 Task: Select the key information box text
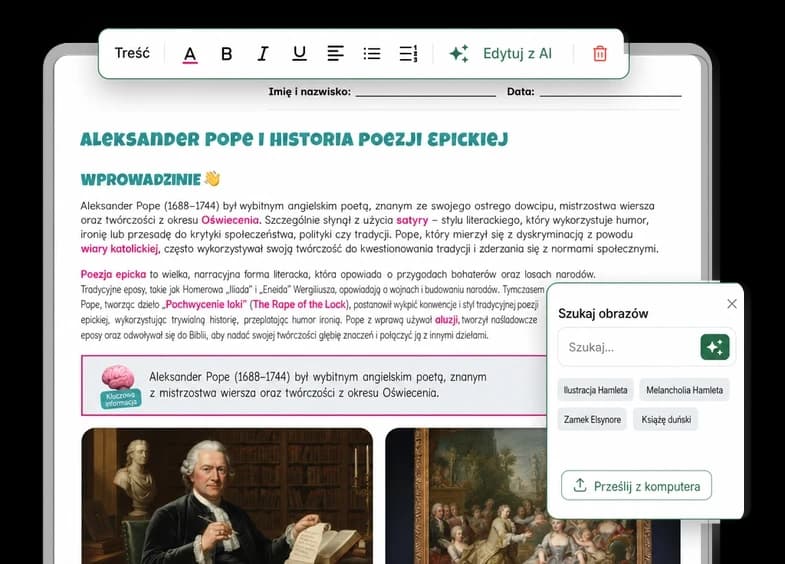point(317,385)
